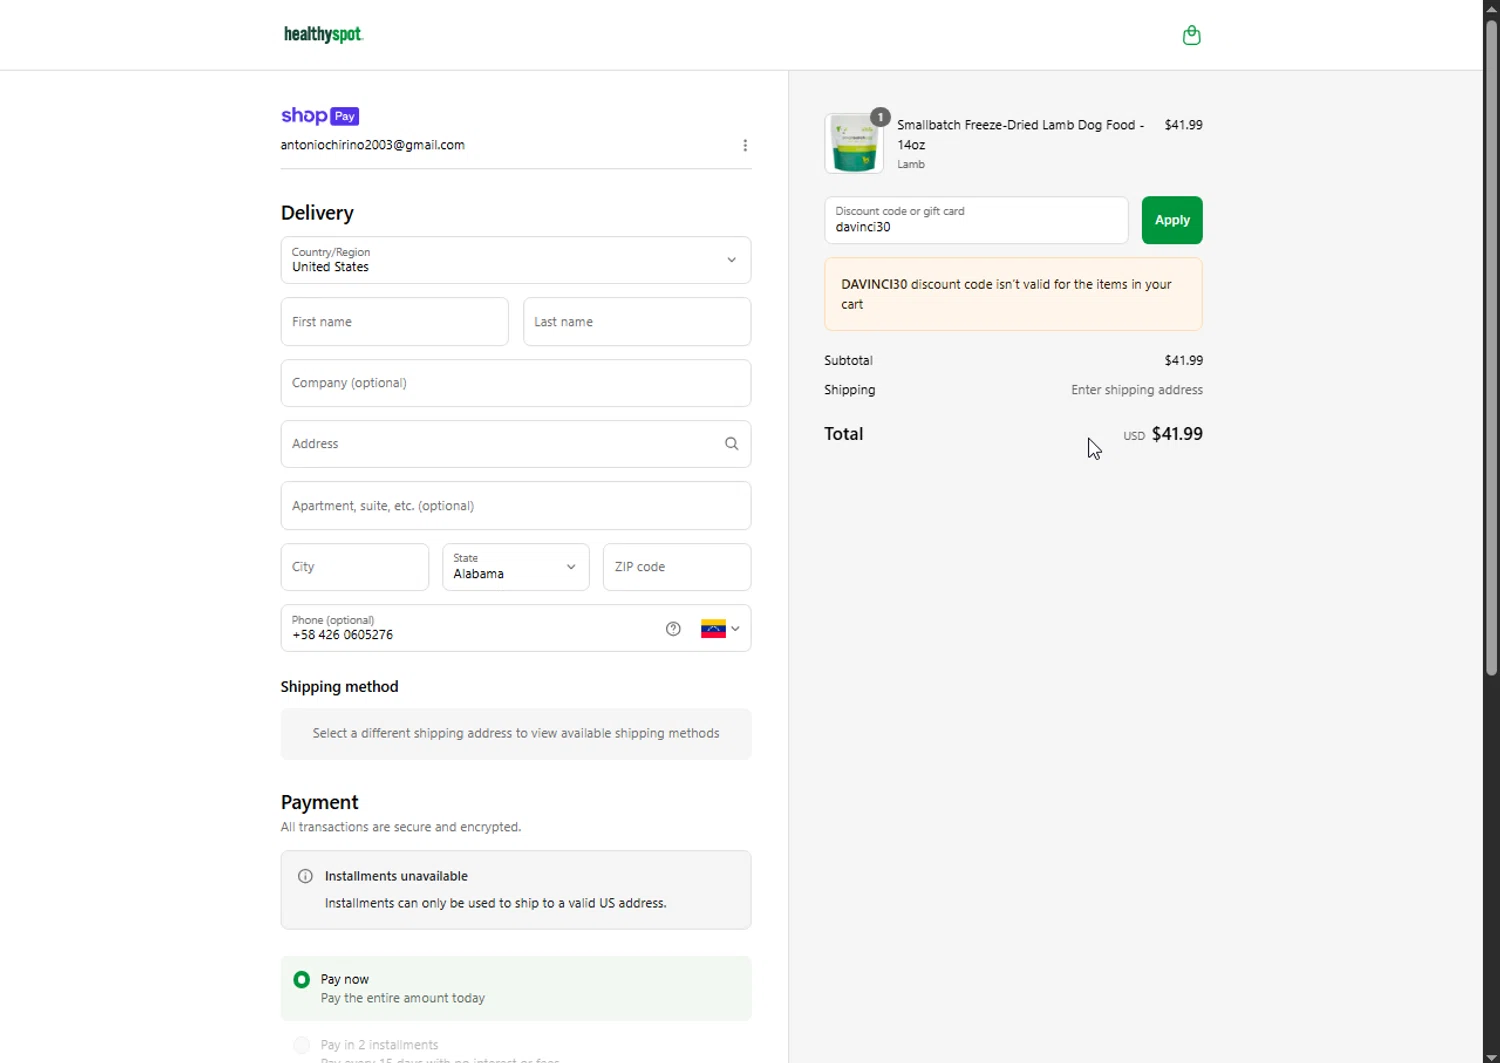Open the Country/Region dropdown
This screenshot has height=1063, width=1500.
click(x=516, y=260)
